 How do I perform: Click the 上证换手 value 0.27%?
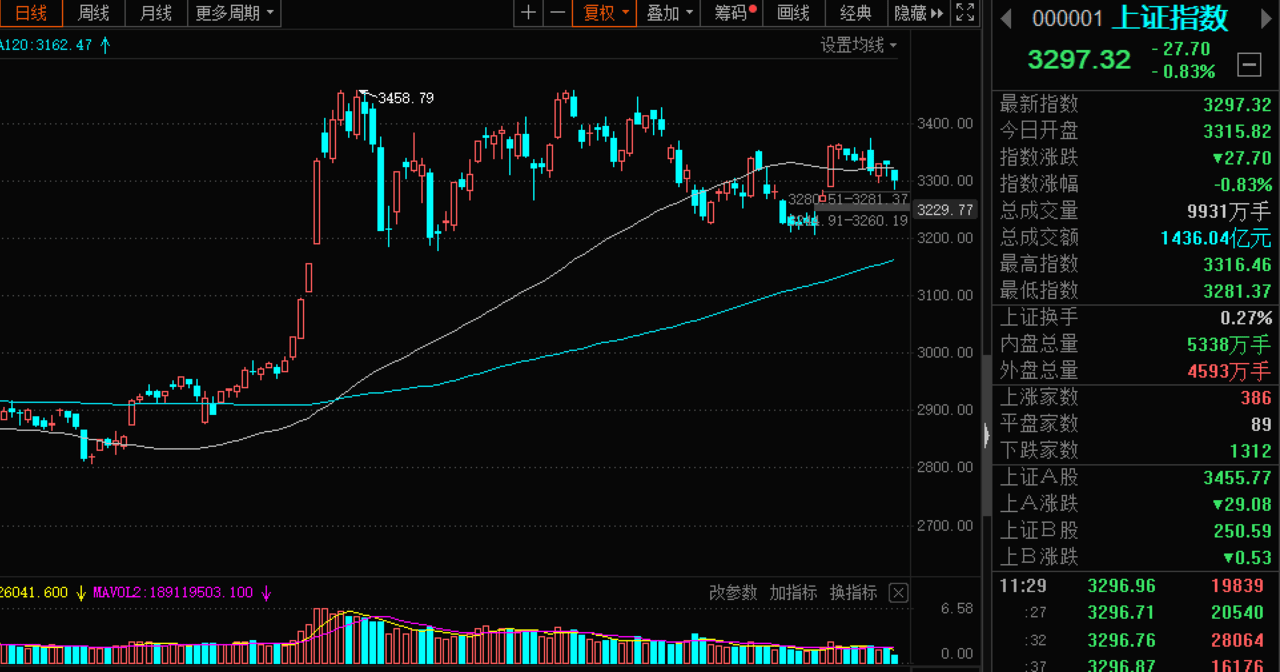pyautogui.click(x=1246, y=318)
